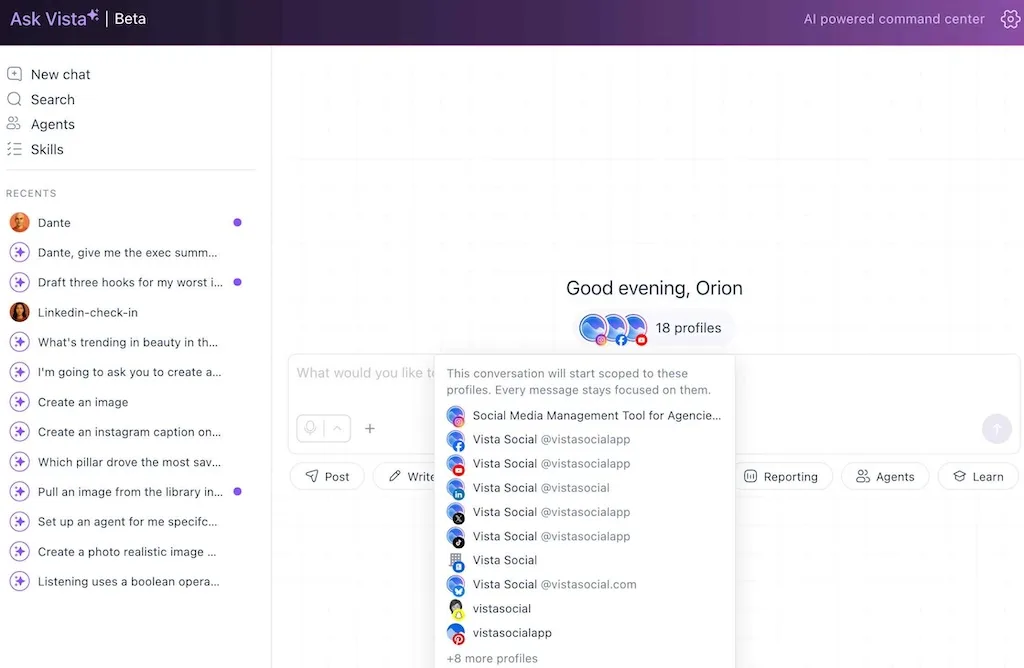Click the Post quick action button
The image size is (1024, 668).
(x=327, y=477)
